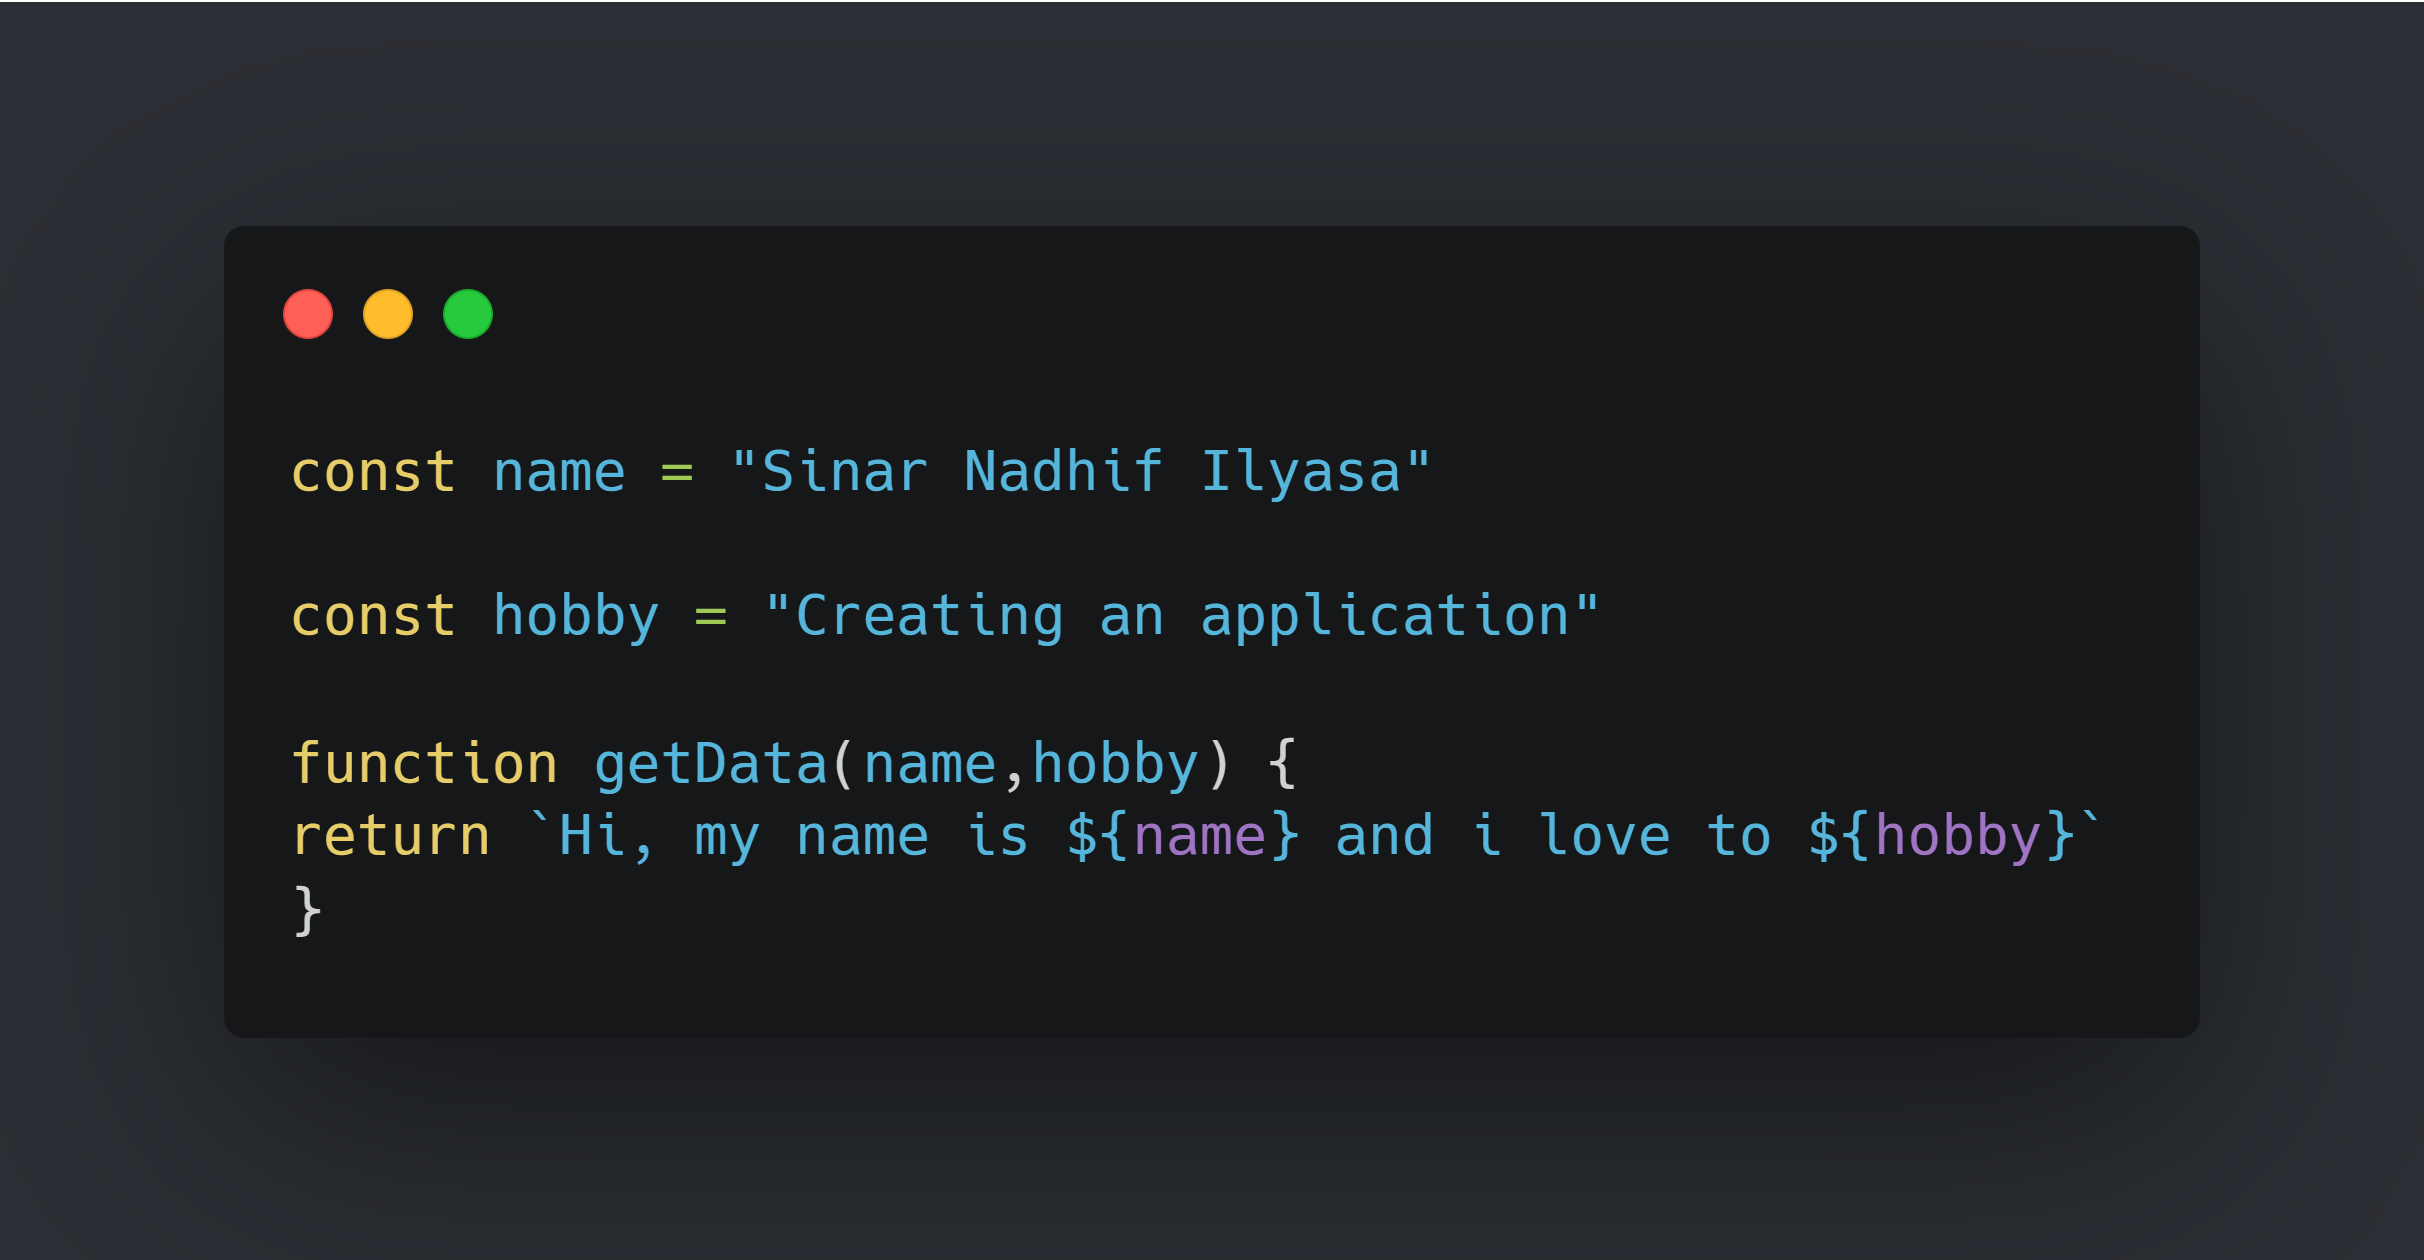Click the hobby parameter of getData

coord(1115,764)
